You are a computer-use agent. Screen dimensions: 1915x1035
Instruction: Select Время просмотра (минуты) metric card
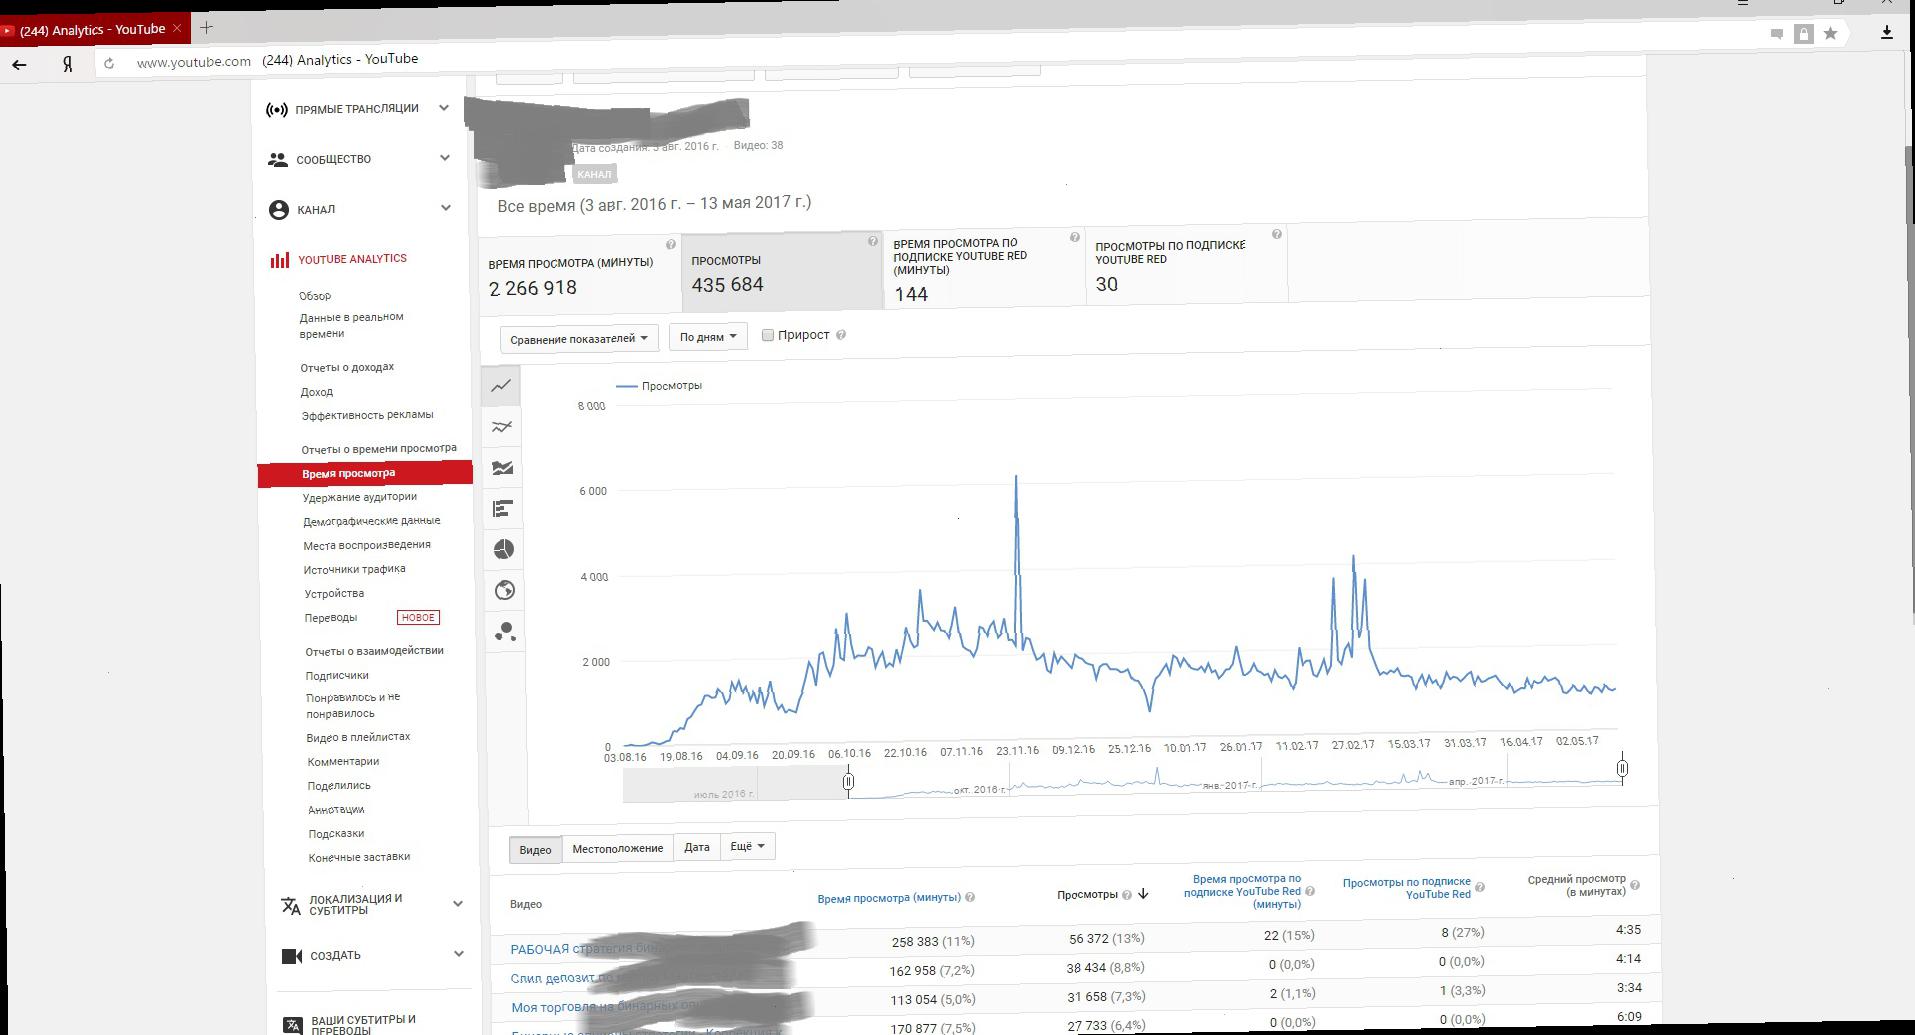[580, 274]
